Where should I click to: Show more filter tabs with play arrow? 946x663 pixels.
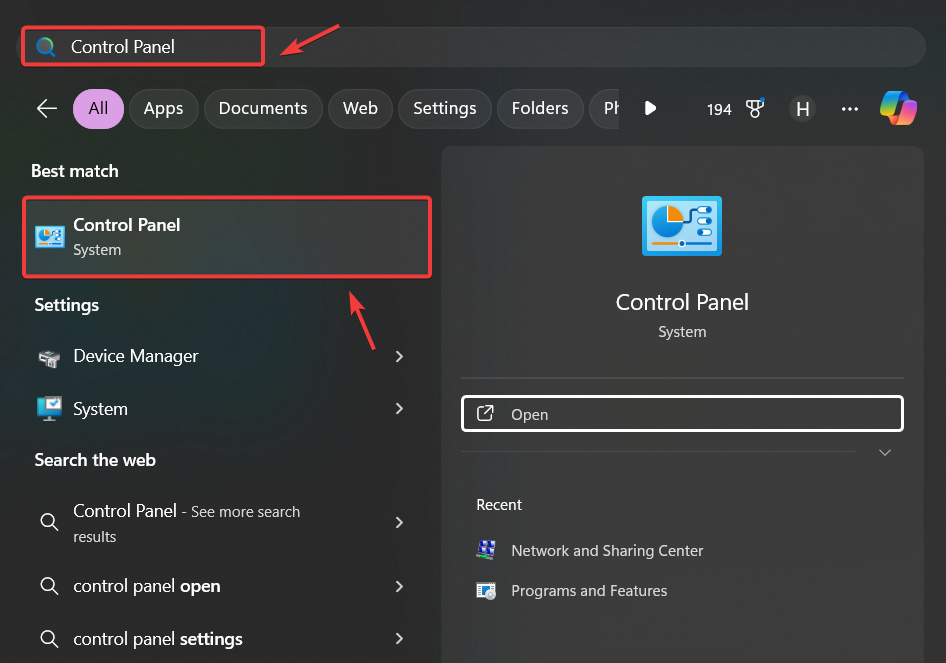click(x=650, y=109)
